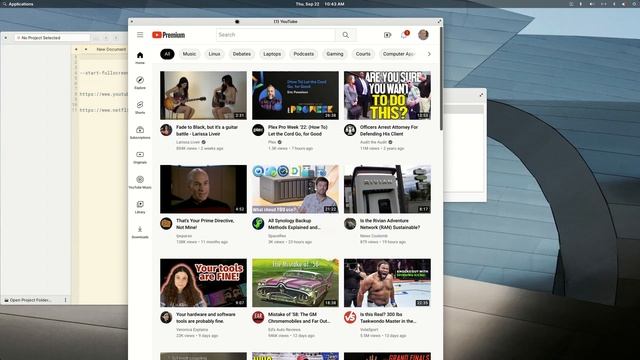Click 'Officers Arrest Attorney For Defending His Client' title
640x360 pixels.
(389, 131)
